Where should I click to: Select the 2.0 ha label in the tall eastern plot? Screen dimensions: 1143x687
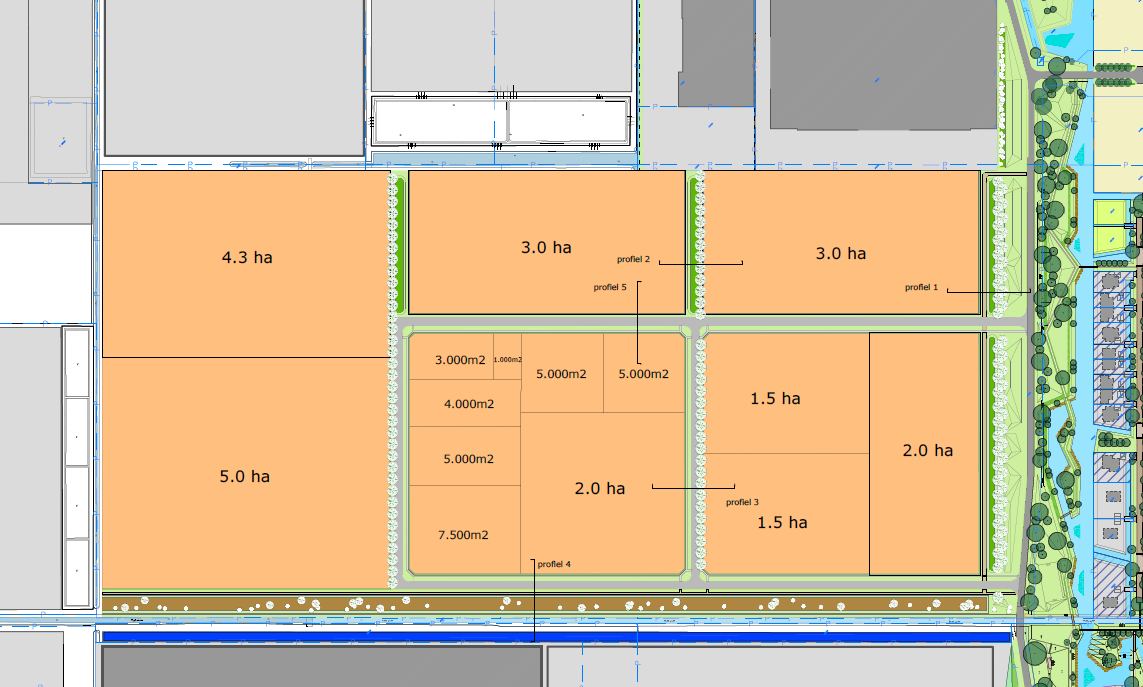928,451
